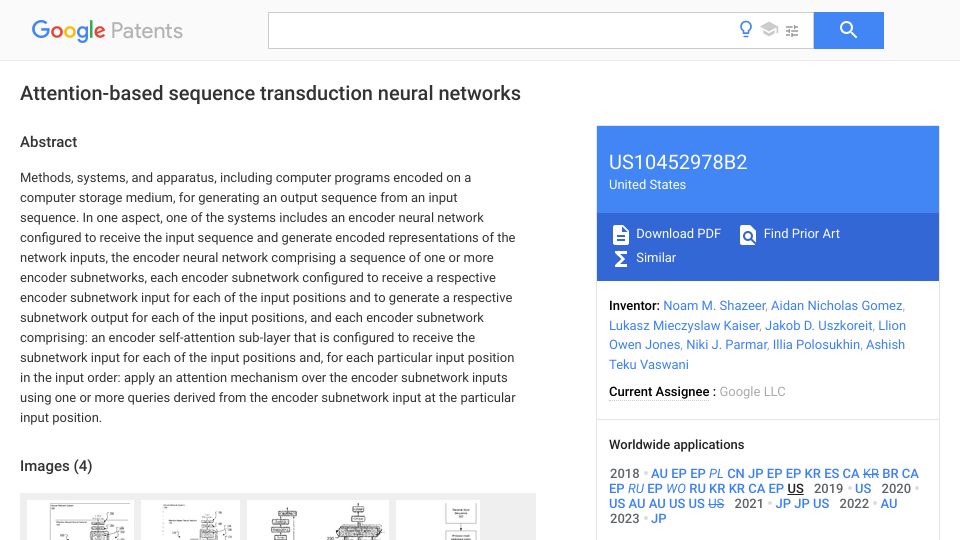Click the Abstract heading
The image size is (960, 540).
click(48, 142)
